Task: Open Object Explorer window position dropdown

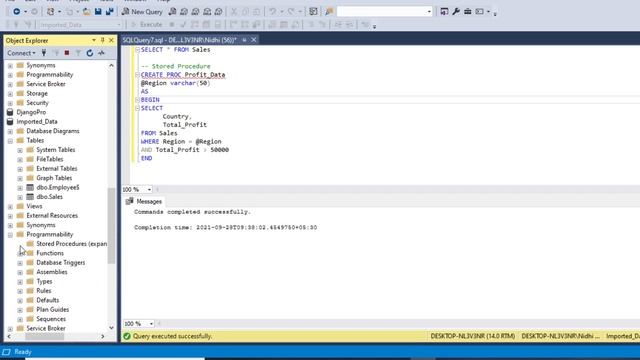Action: point(94,40)
